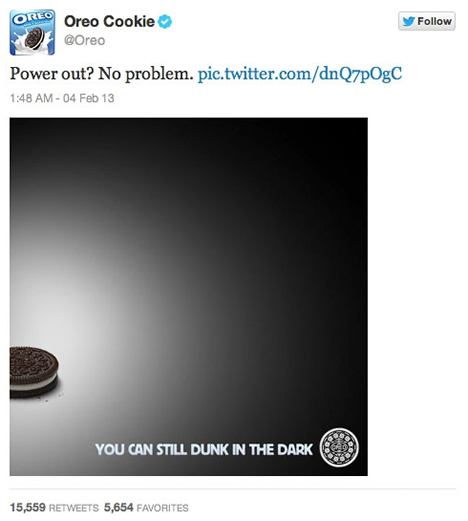Screen dimensions: 468x521
Task: Click the 'Follow' text label
Action: [434, 21]
